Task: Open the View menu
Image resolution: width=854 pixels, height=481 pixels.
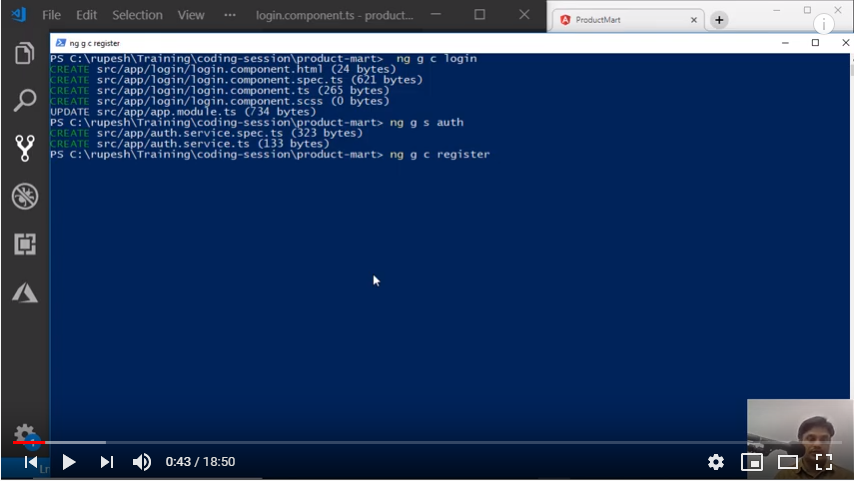Action: click(191, 16)
